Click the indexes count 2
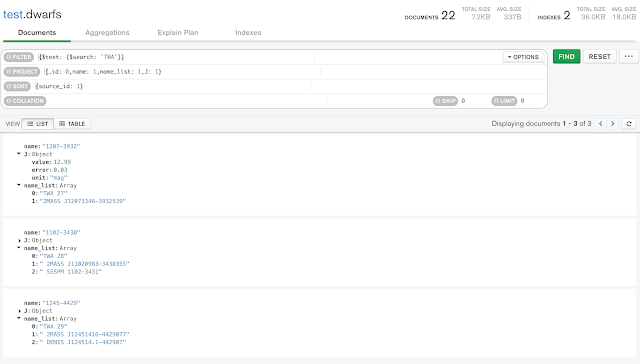This screenshot has height=364, width=640. (x=567, y=16)
